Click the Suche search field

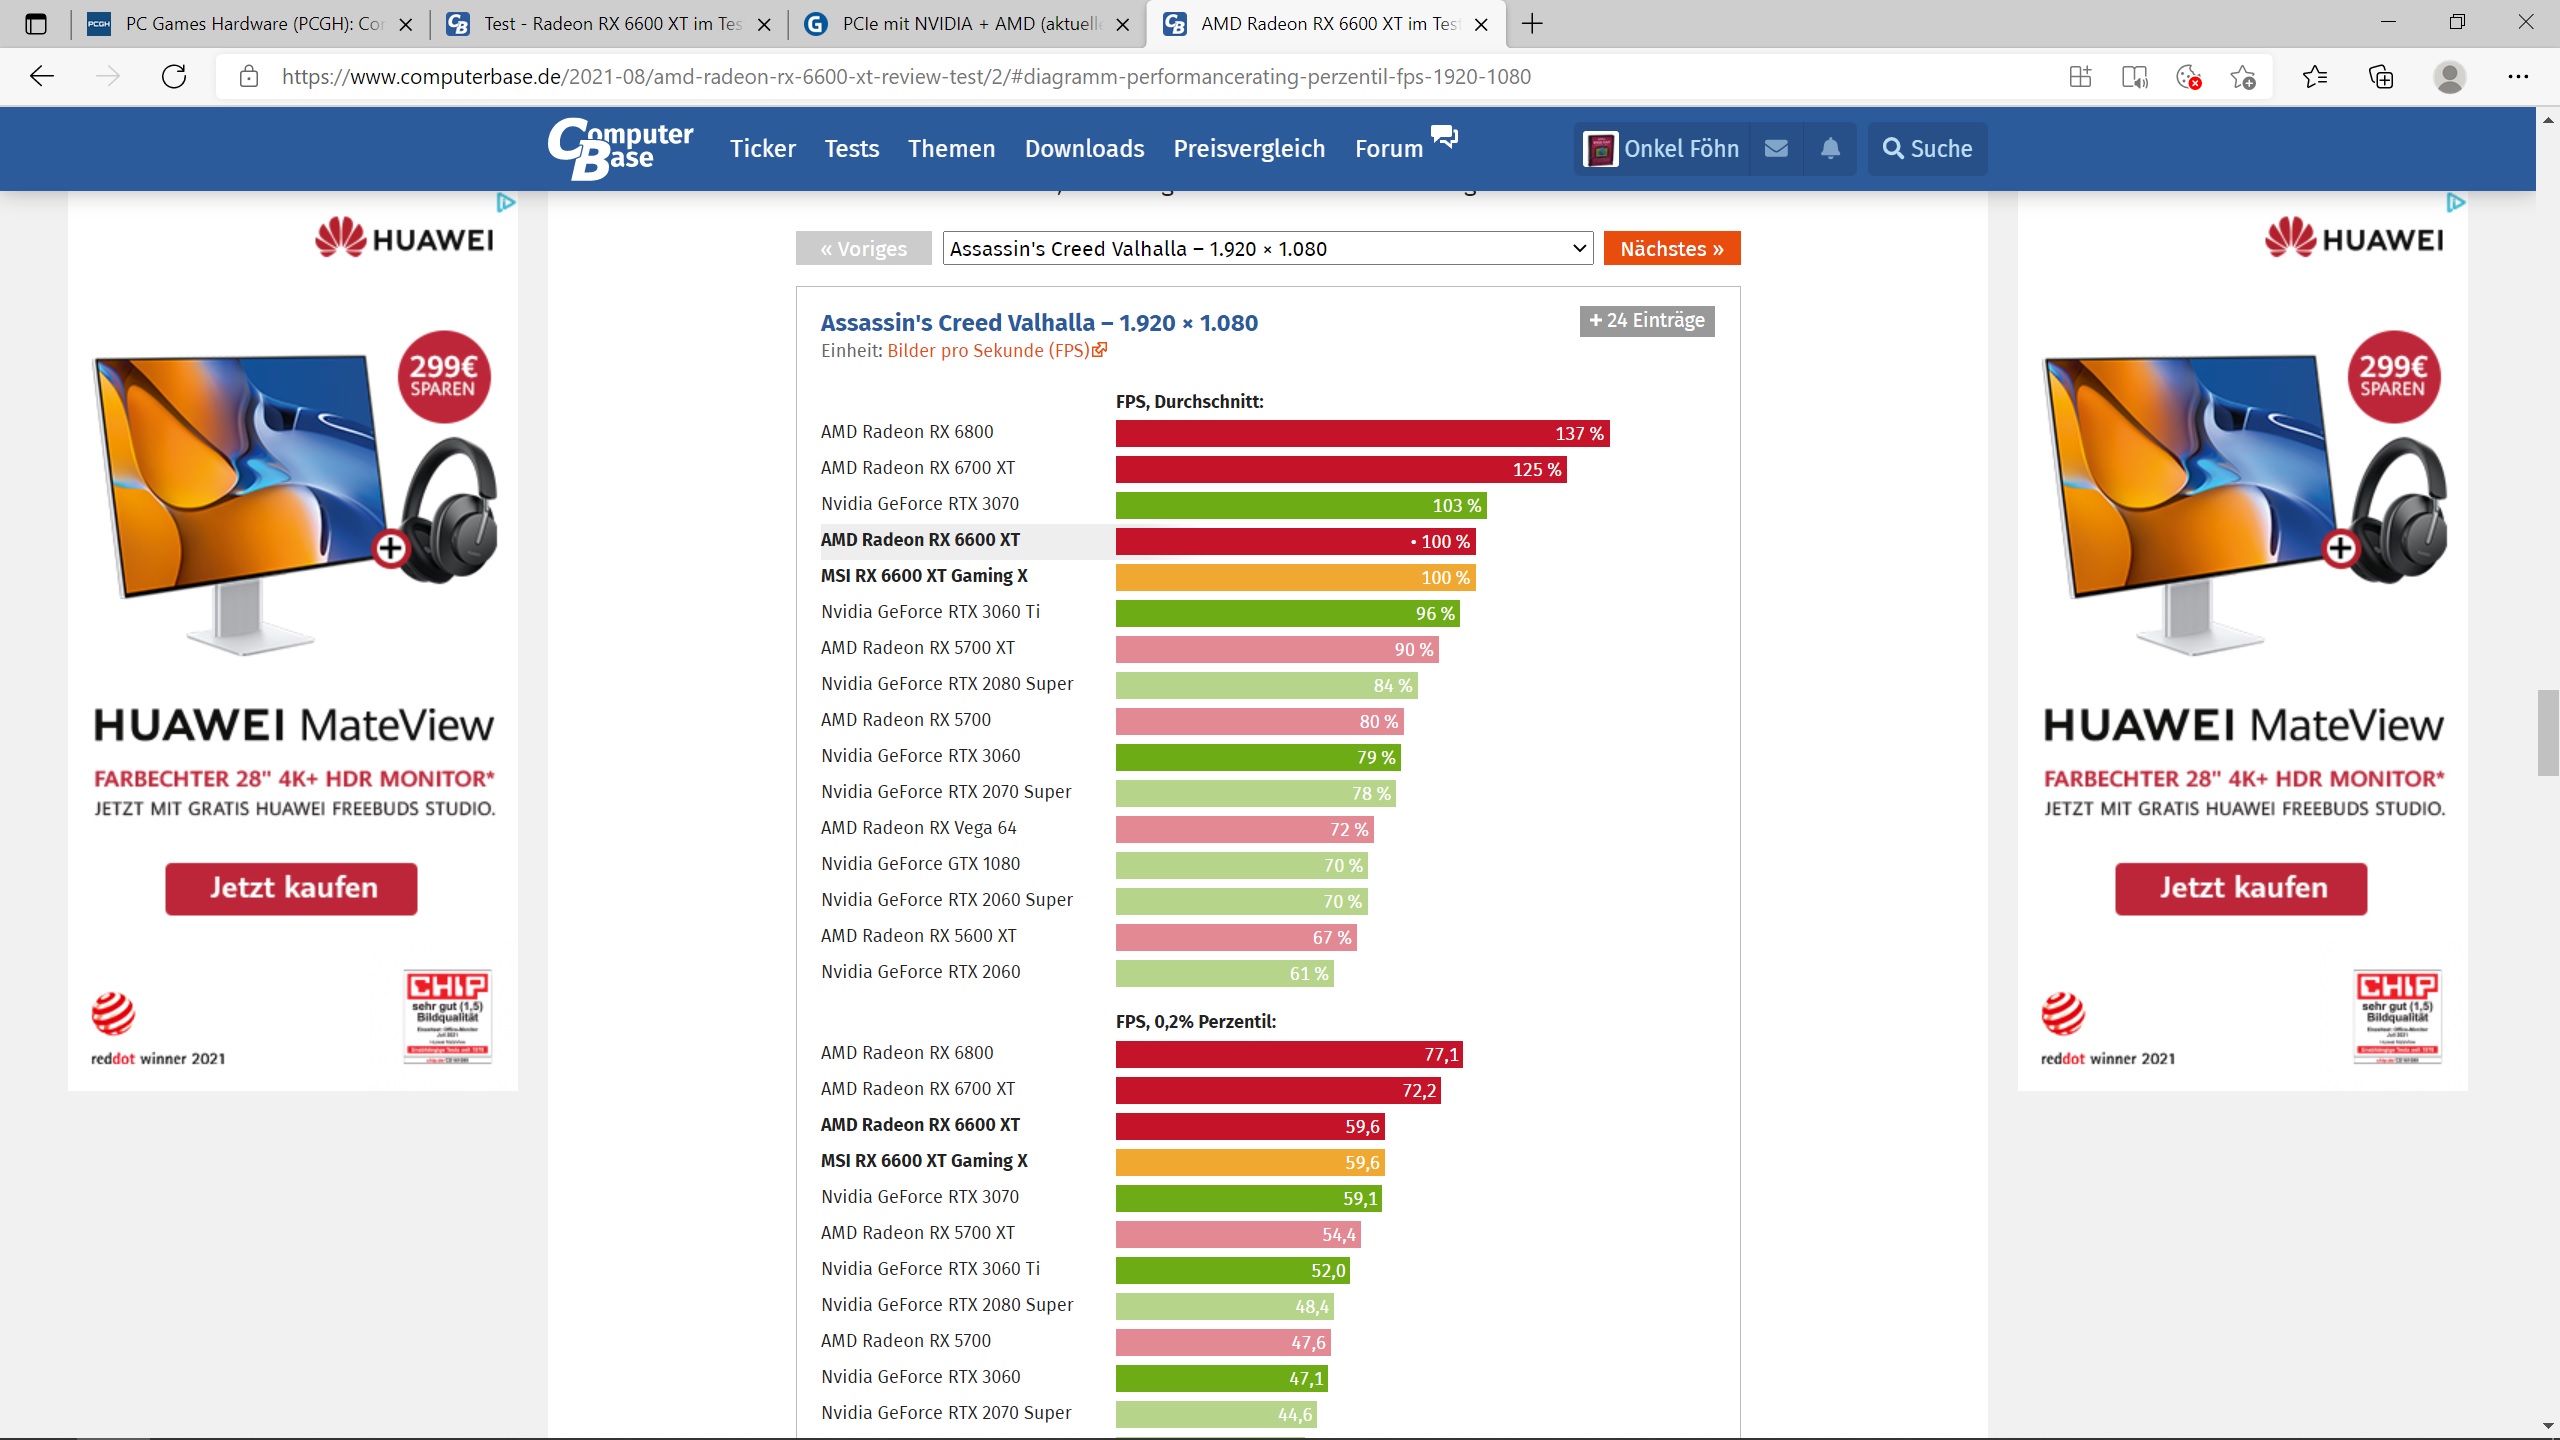point(1927,149)
